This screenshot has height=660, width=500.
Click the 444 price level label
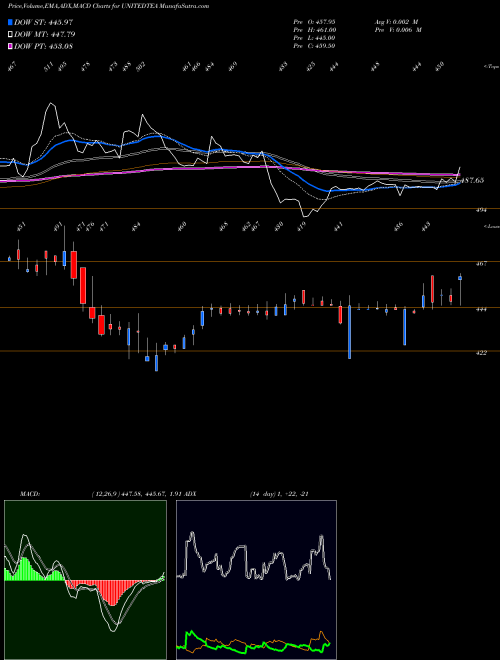(481, 309)
